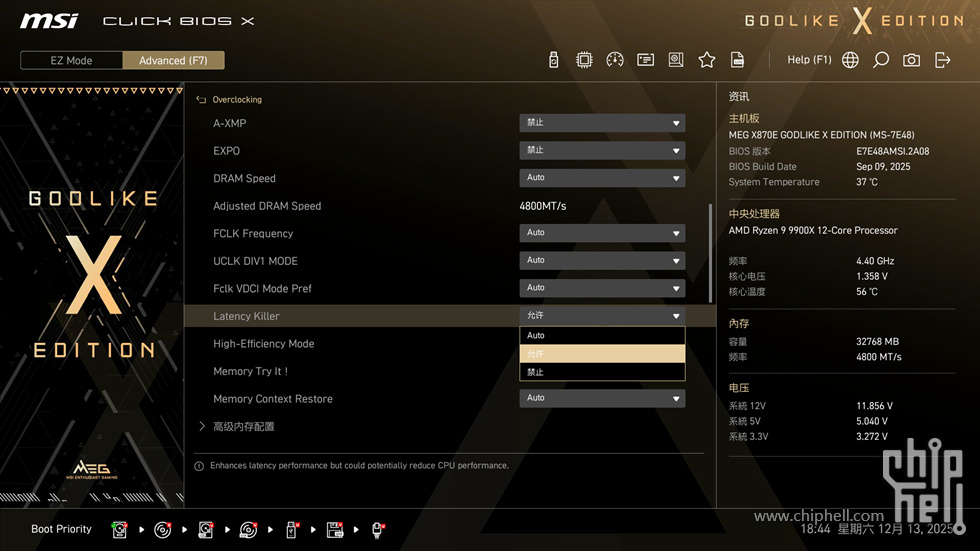
Task: Open the speedometer performance icon
Action: (x=615, y=60)
